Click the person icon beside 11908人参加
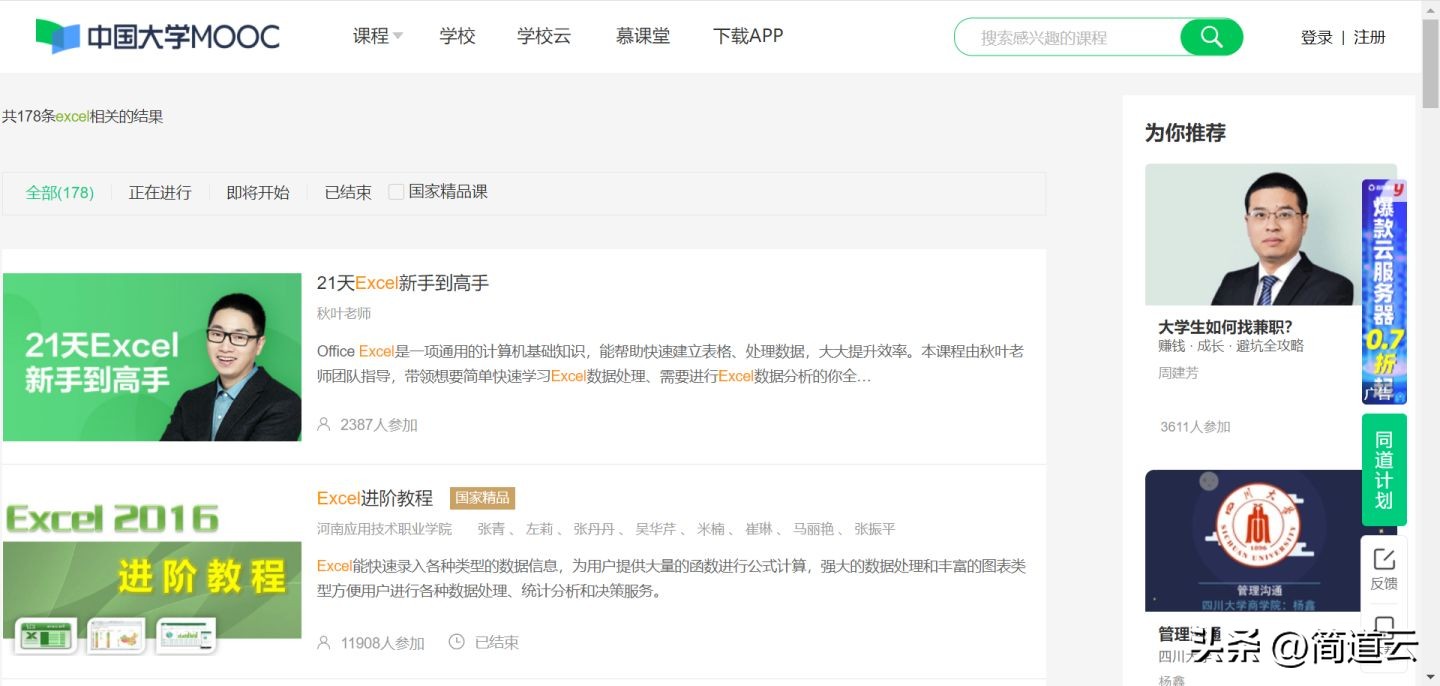The image size is (1440, 686). point(323,642)
